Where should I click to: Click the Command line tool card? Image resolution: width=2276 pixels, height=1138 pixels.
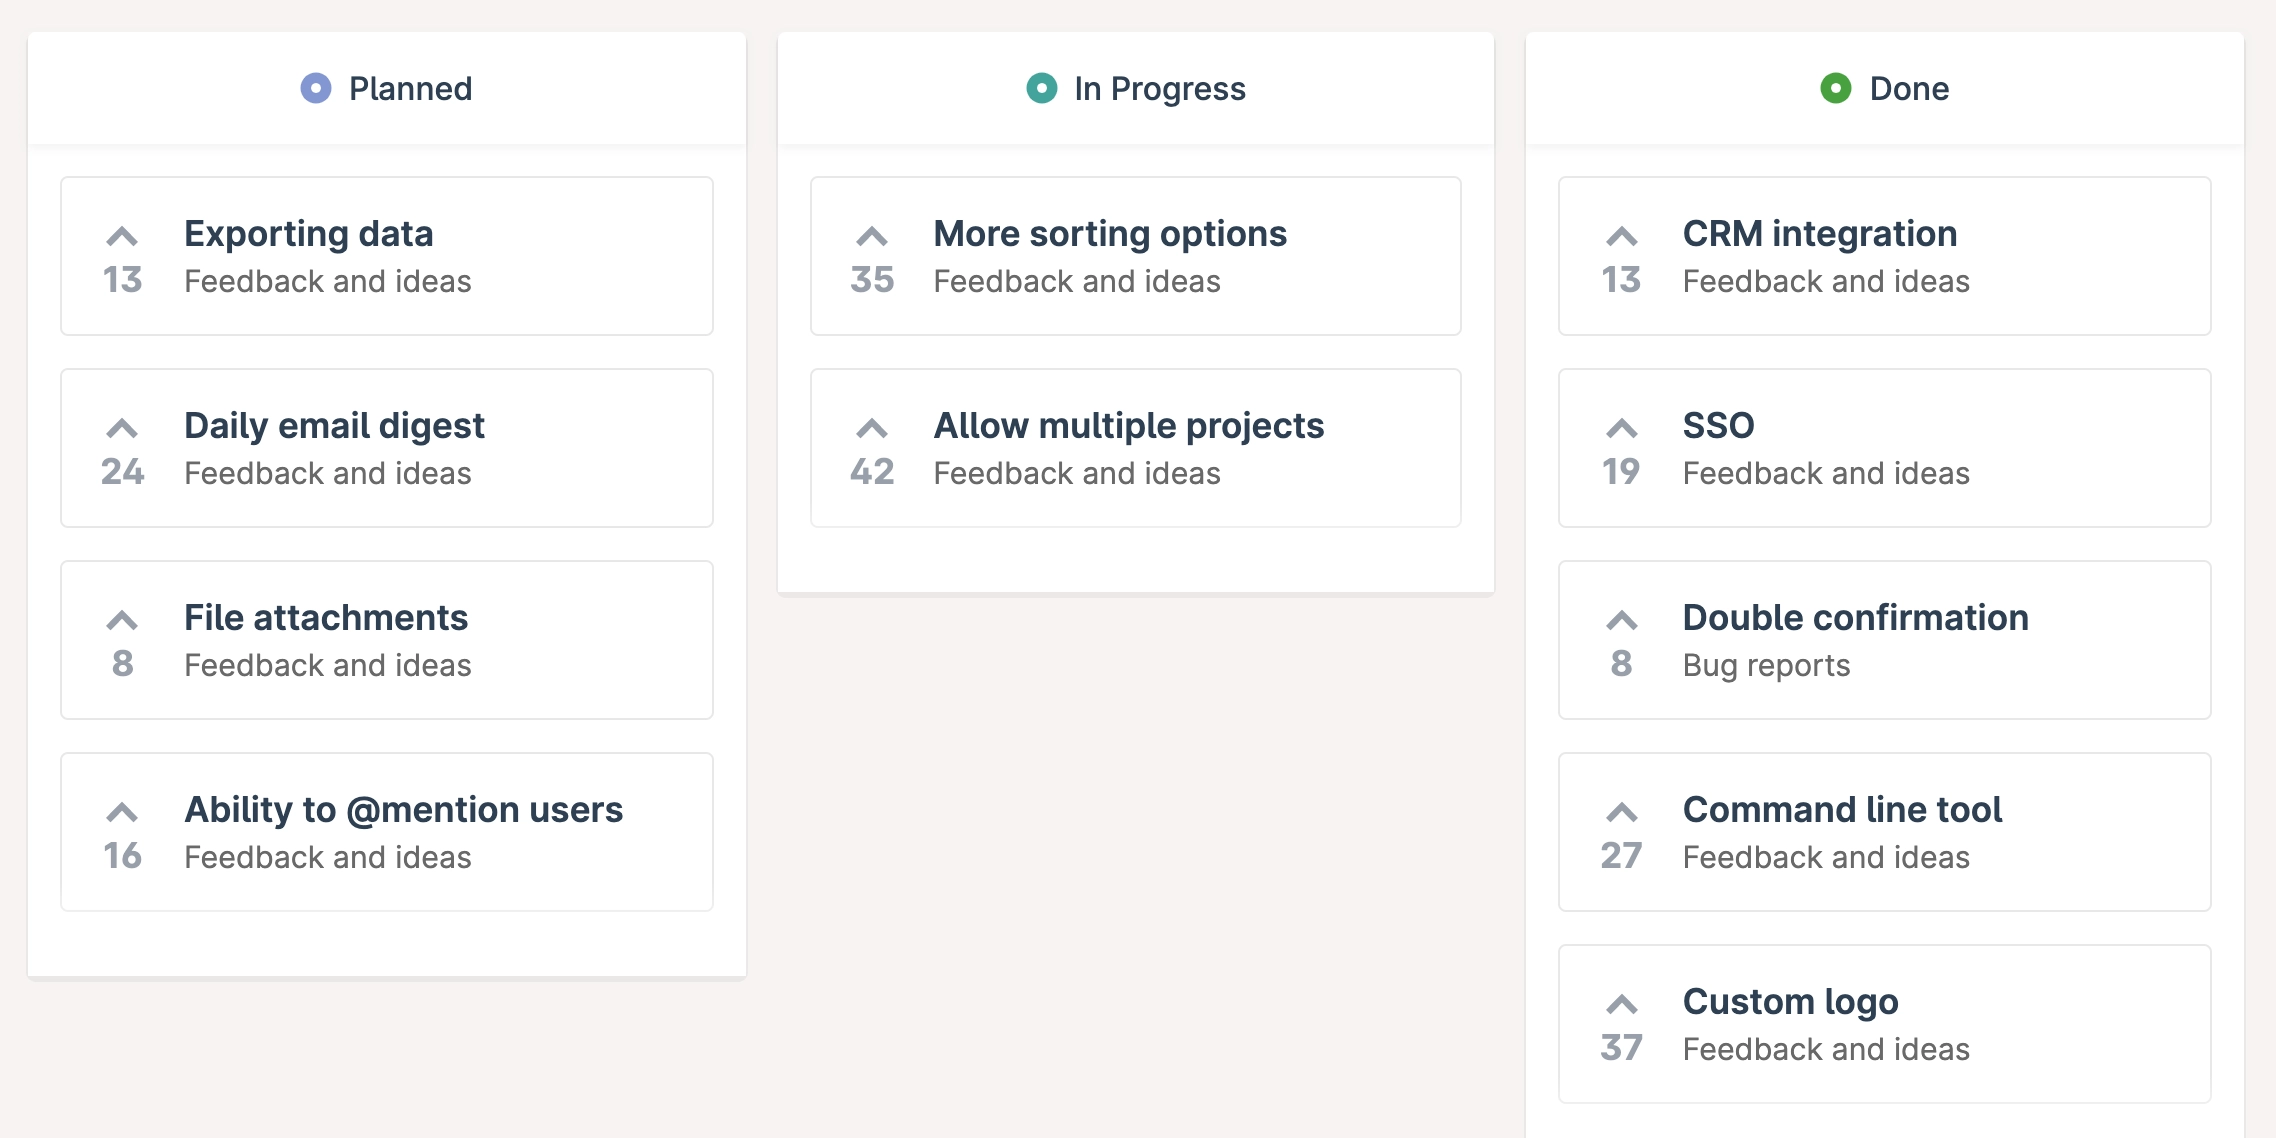tap(2080, 832)
